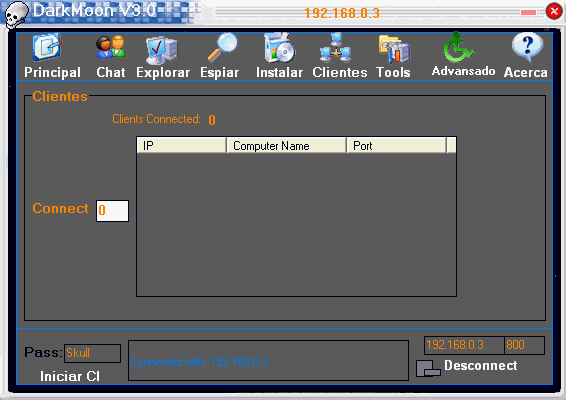Click the skull icon in title bar
566x400 pixels.
click(x=16, y=14)
